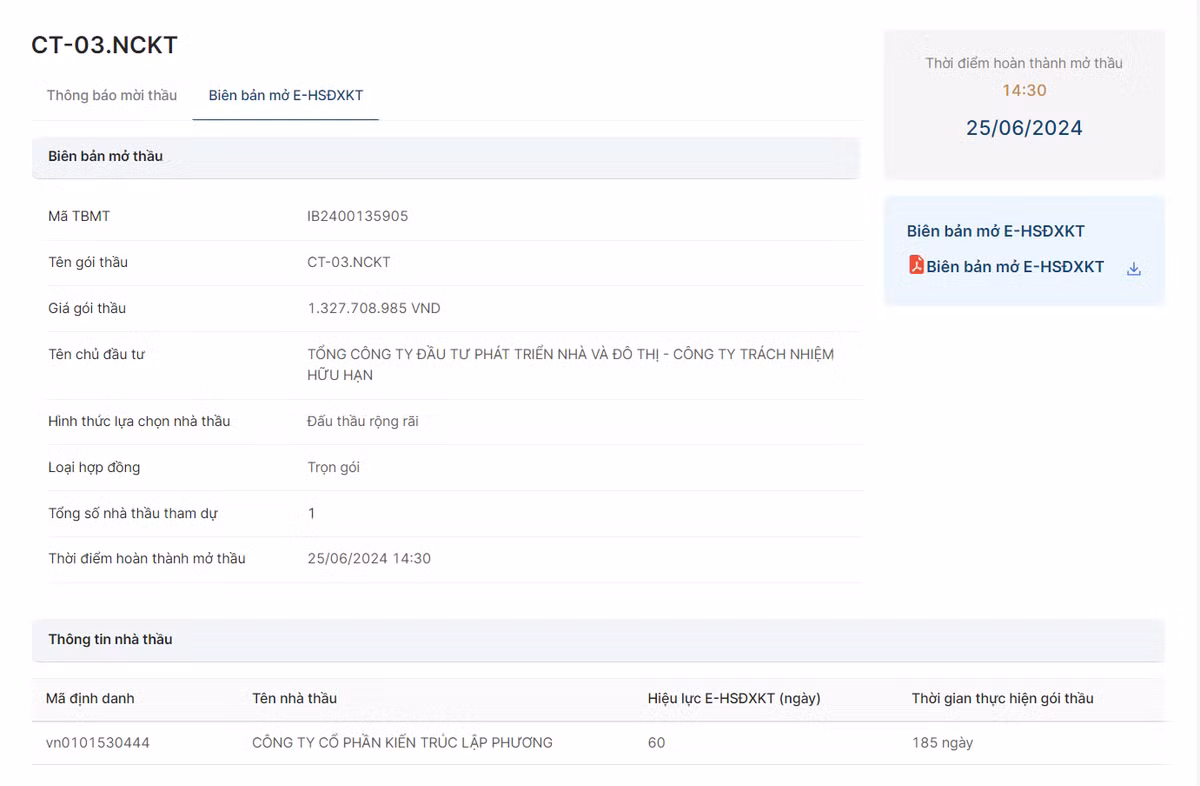Screen dimensions: 1200x786
Task: Click the large 25/06/2024 date in the side card
Action: [x=1023, y=128]
